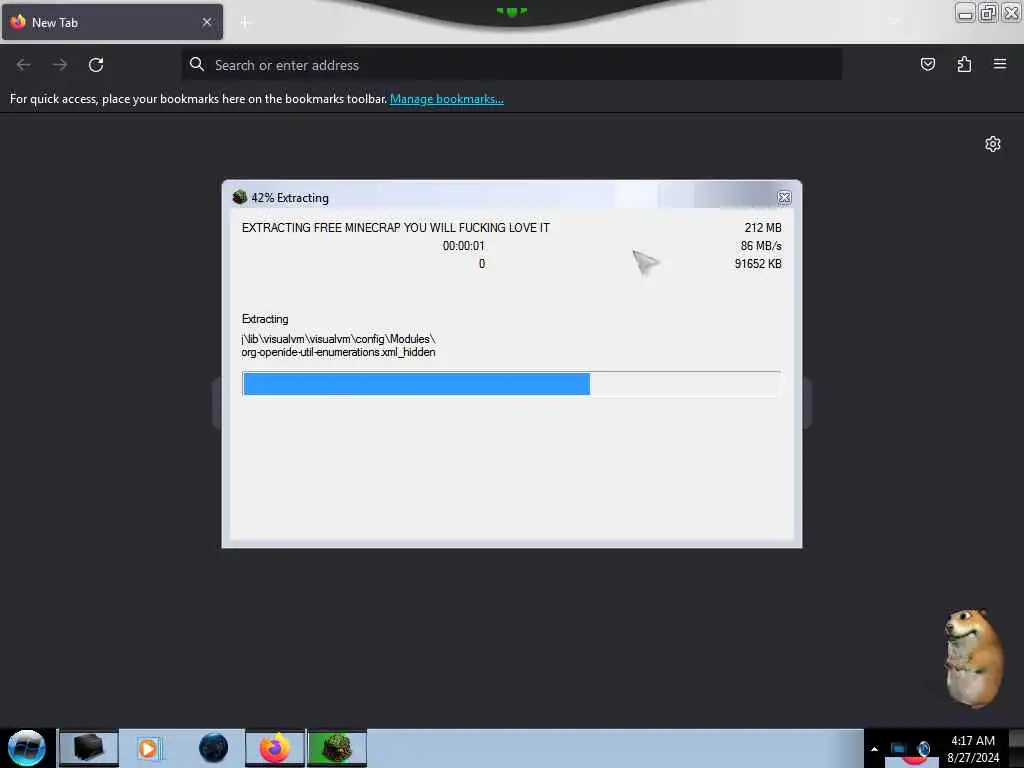Click the extraction progress bar
The image size is (1024, 768).
tap(511, 383)
